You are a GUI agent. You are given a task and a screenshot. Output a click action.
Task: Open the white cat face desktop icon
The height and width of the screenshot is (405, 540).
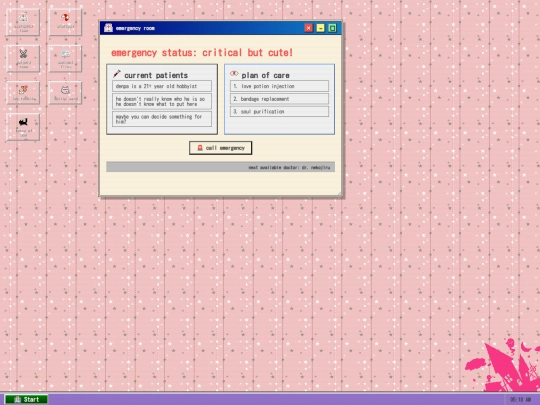[x=65, y=93]
